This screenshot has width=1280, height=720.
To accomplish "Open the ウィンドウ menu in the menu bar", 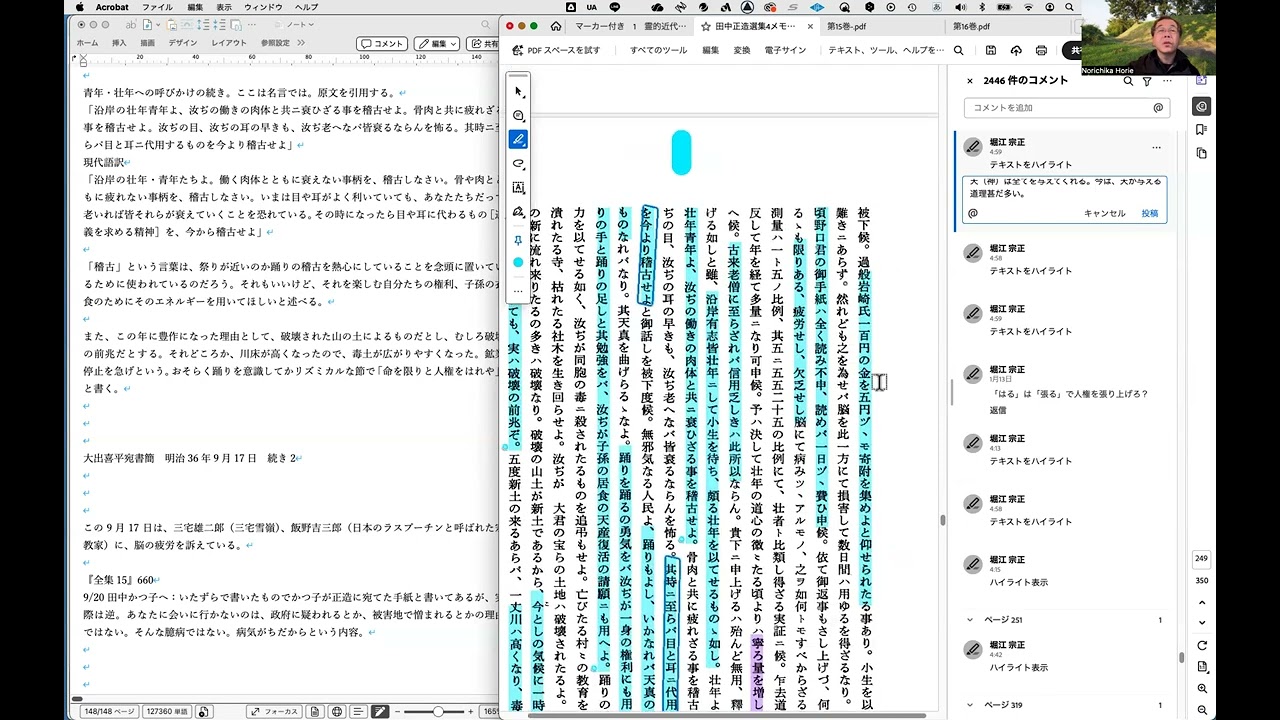I will click(x=263, y=7).
